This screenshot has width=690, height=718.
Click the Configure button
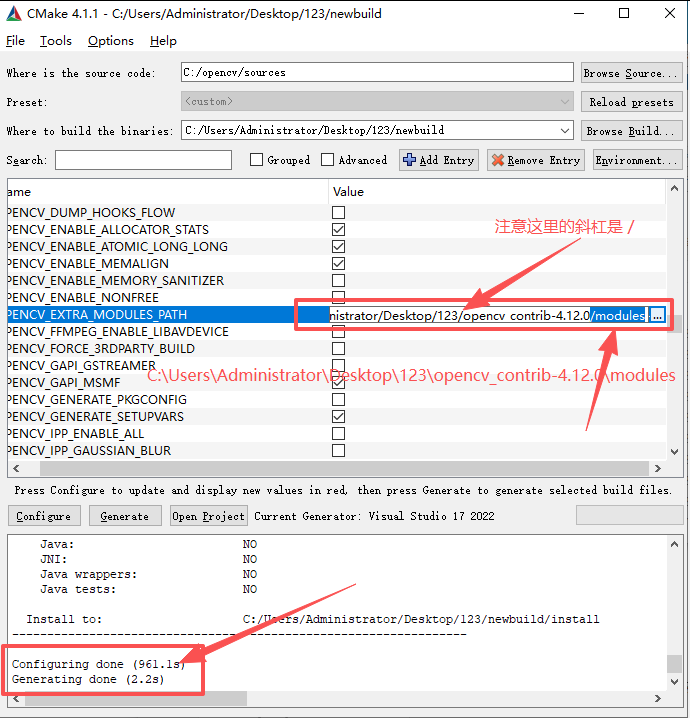[44, 516]
